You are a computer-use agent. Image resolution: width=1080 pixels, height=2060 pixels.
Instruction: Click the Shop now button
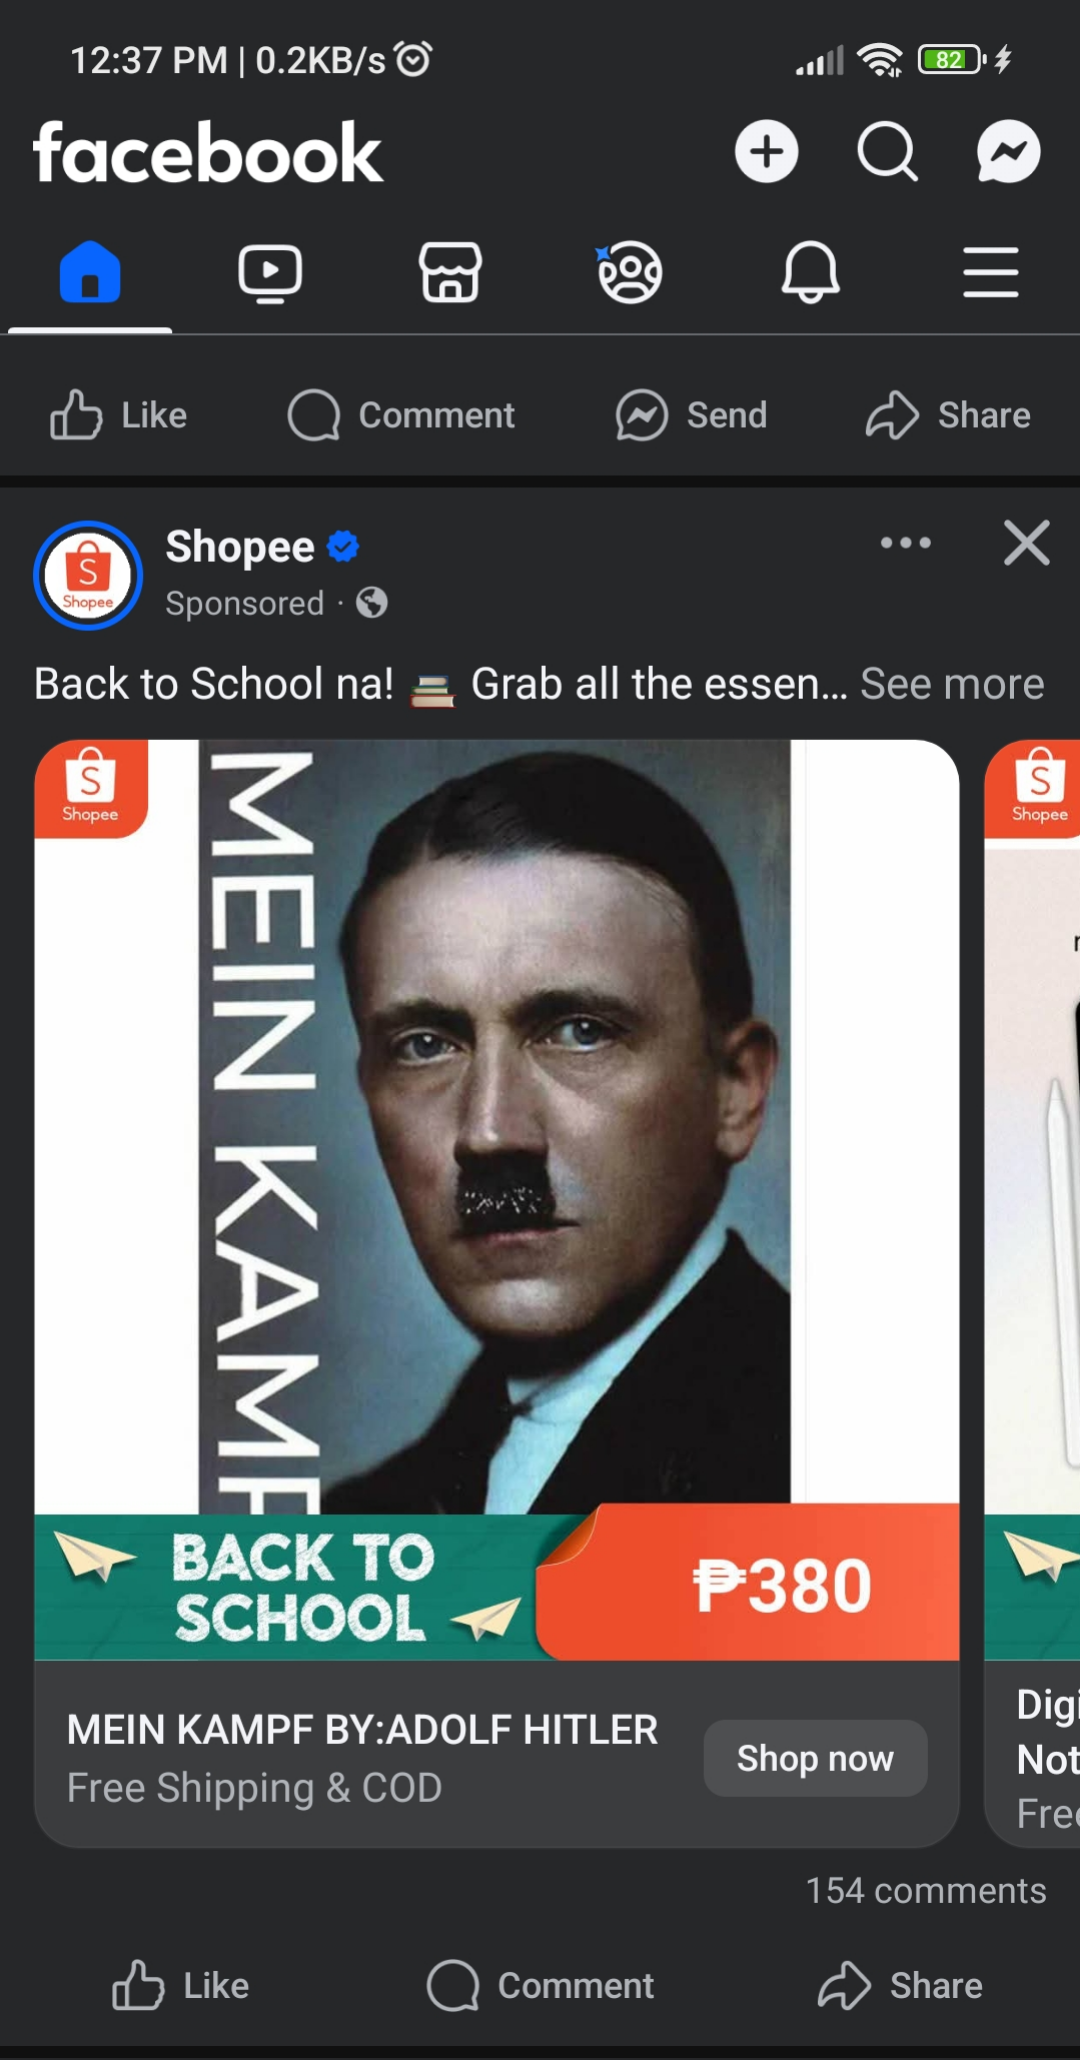pyautogui.click(x=815, y=1758)
